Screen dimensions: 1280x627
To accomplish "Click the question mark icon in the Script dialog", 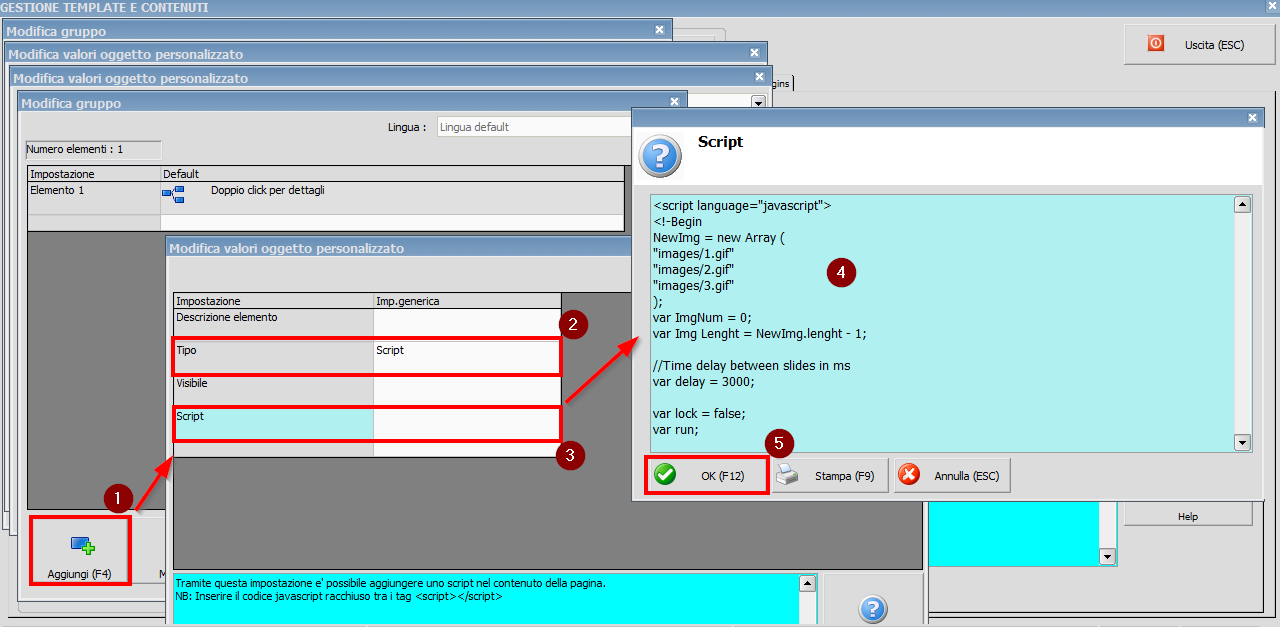I will [x=660, y=156].
